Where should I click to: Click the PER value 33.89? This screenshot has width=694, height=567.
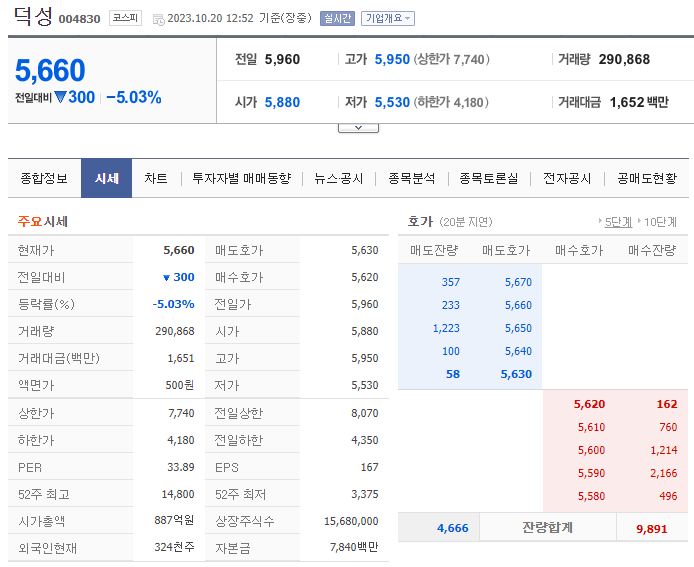coord(181,467)
